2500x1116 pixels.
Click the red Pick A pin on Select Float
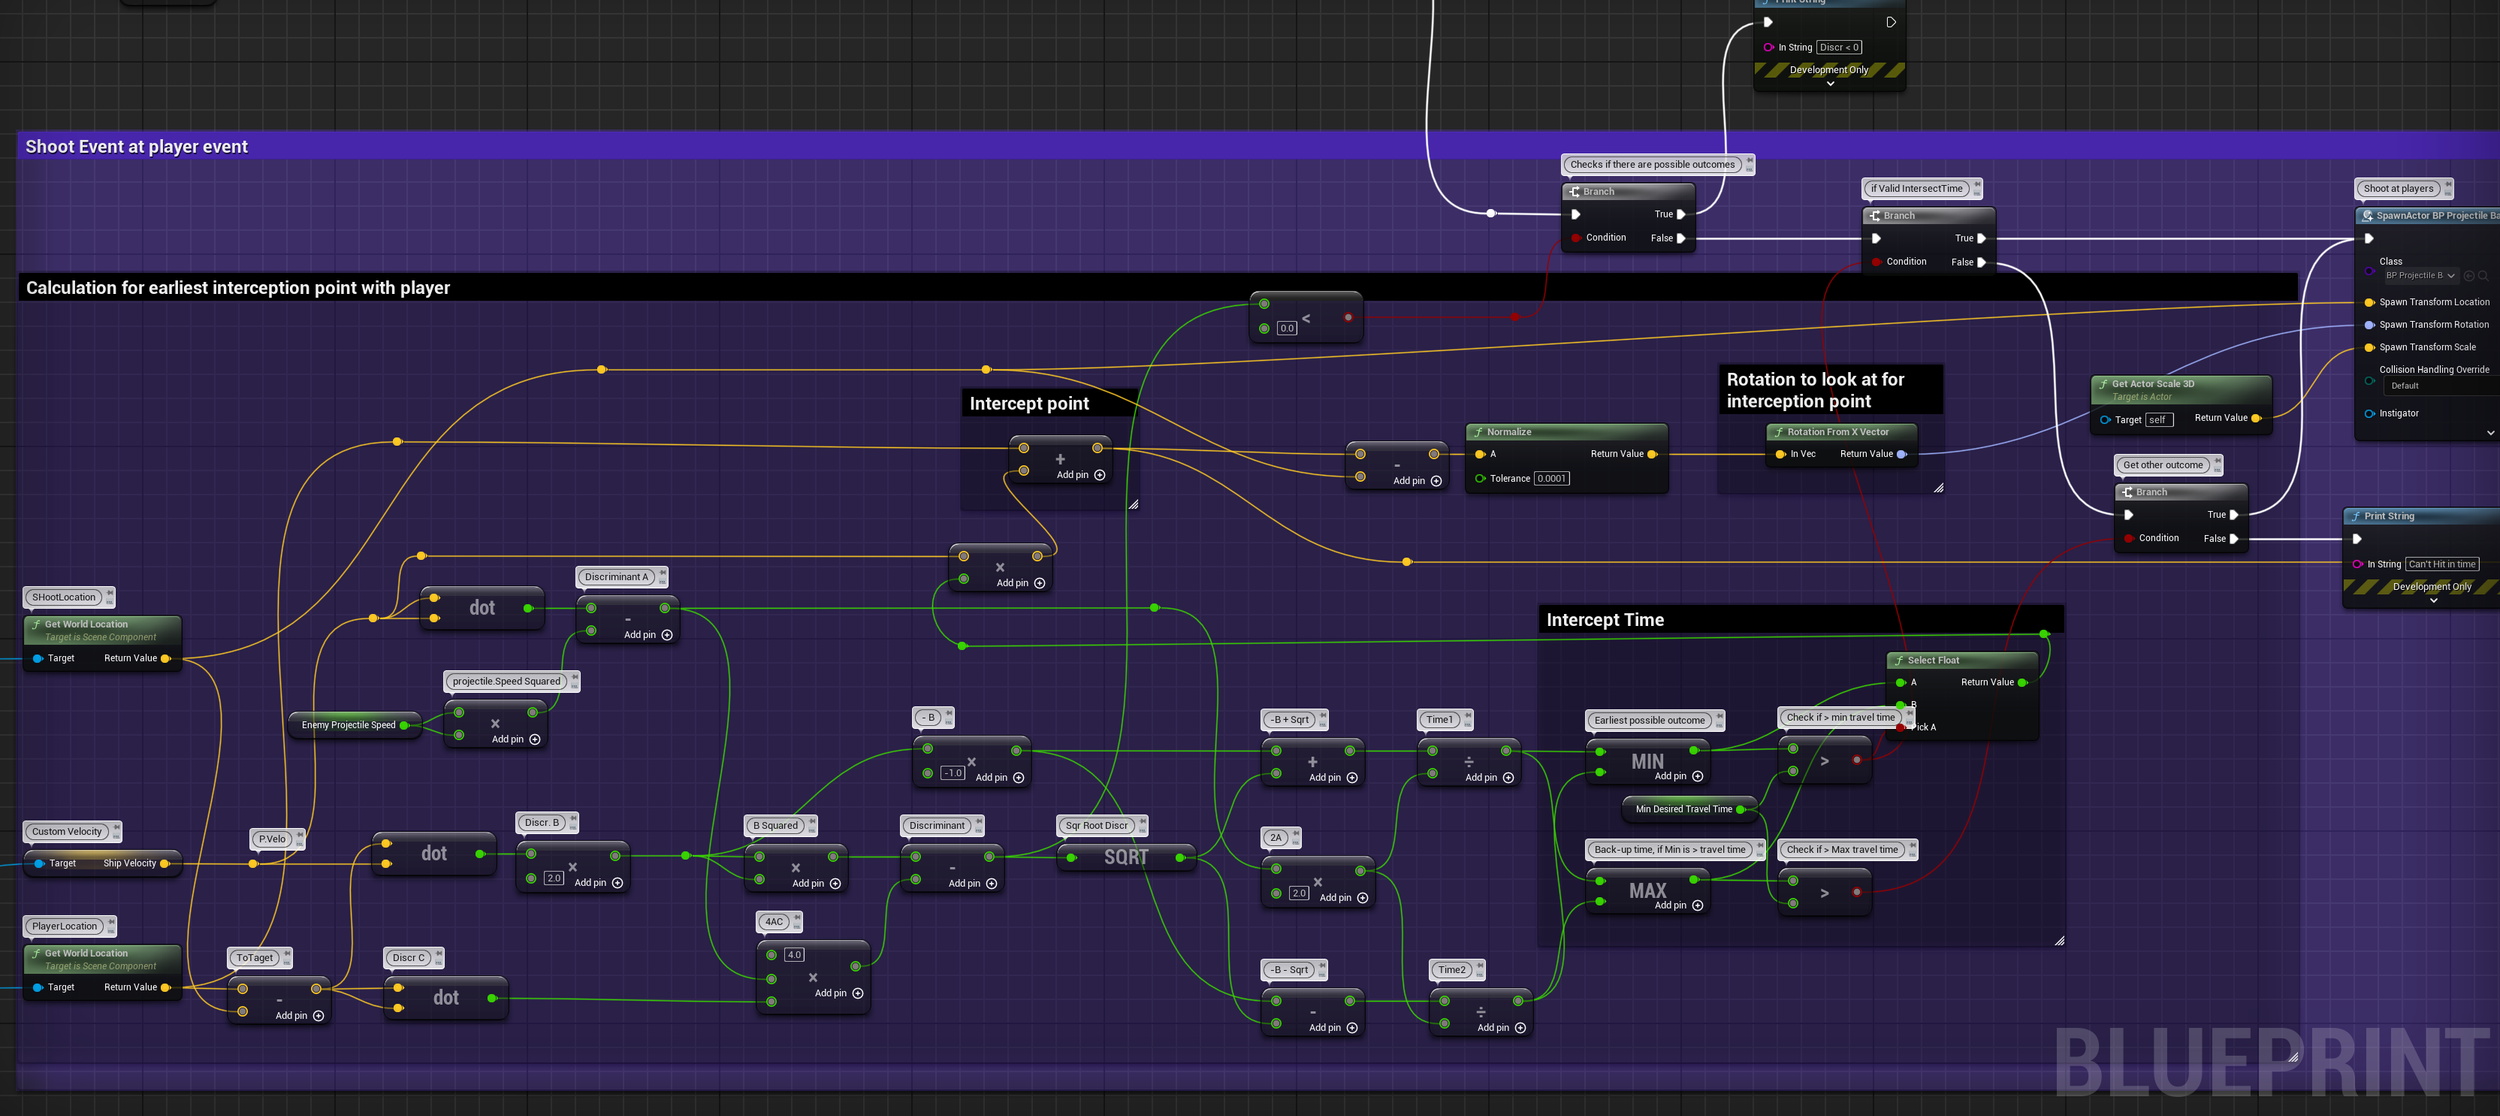[1901, 727]
